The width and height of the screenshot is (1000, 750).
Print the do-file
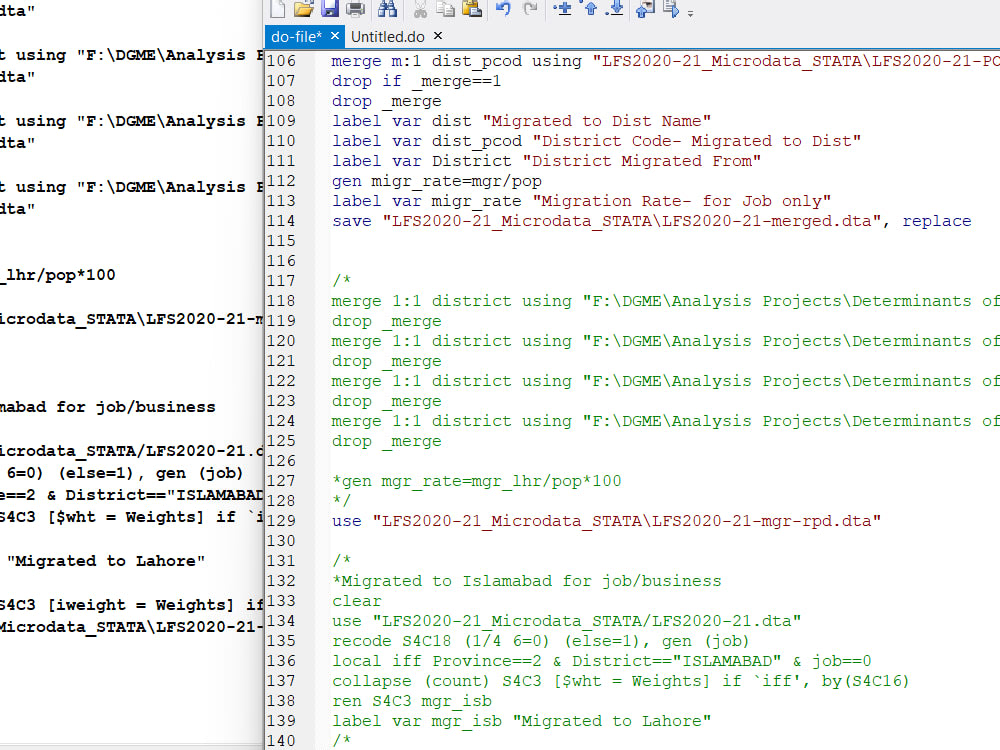(356, 11)
